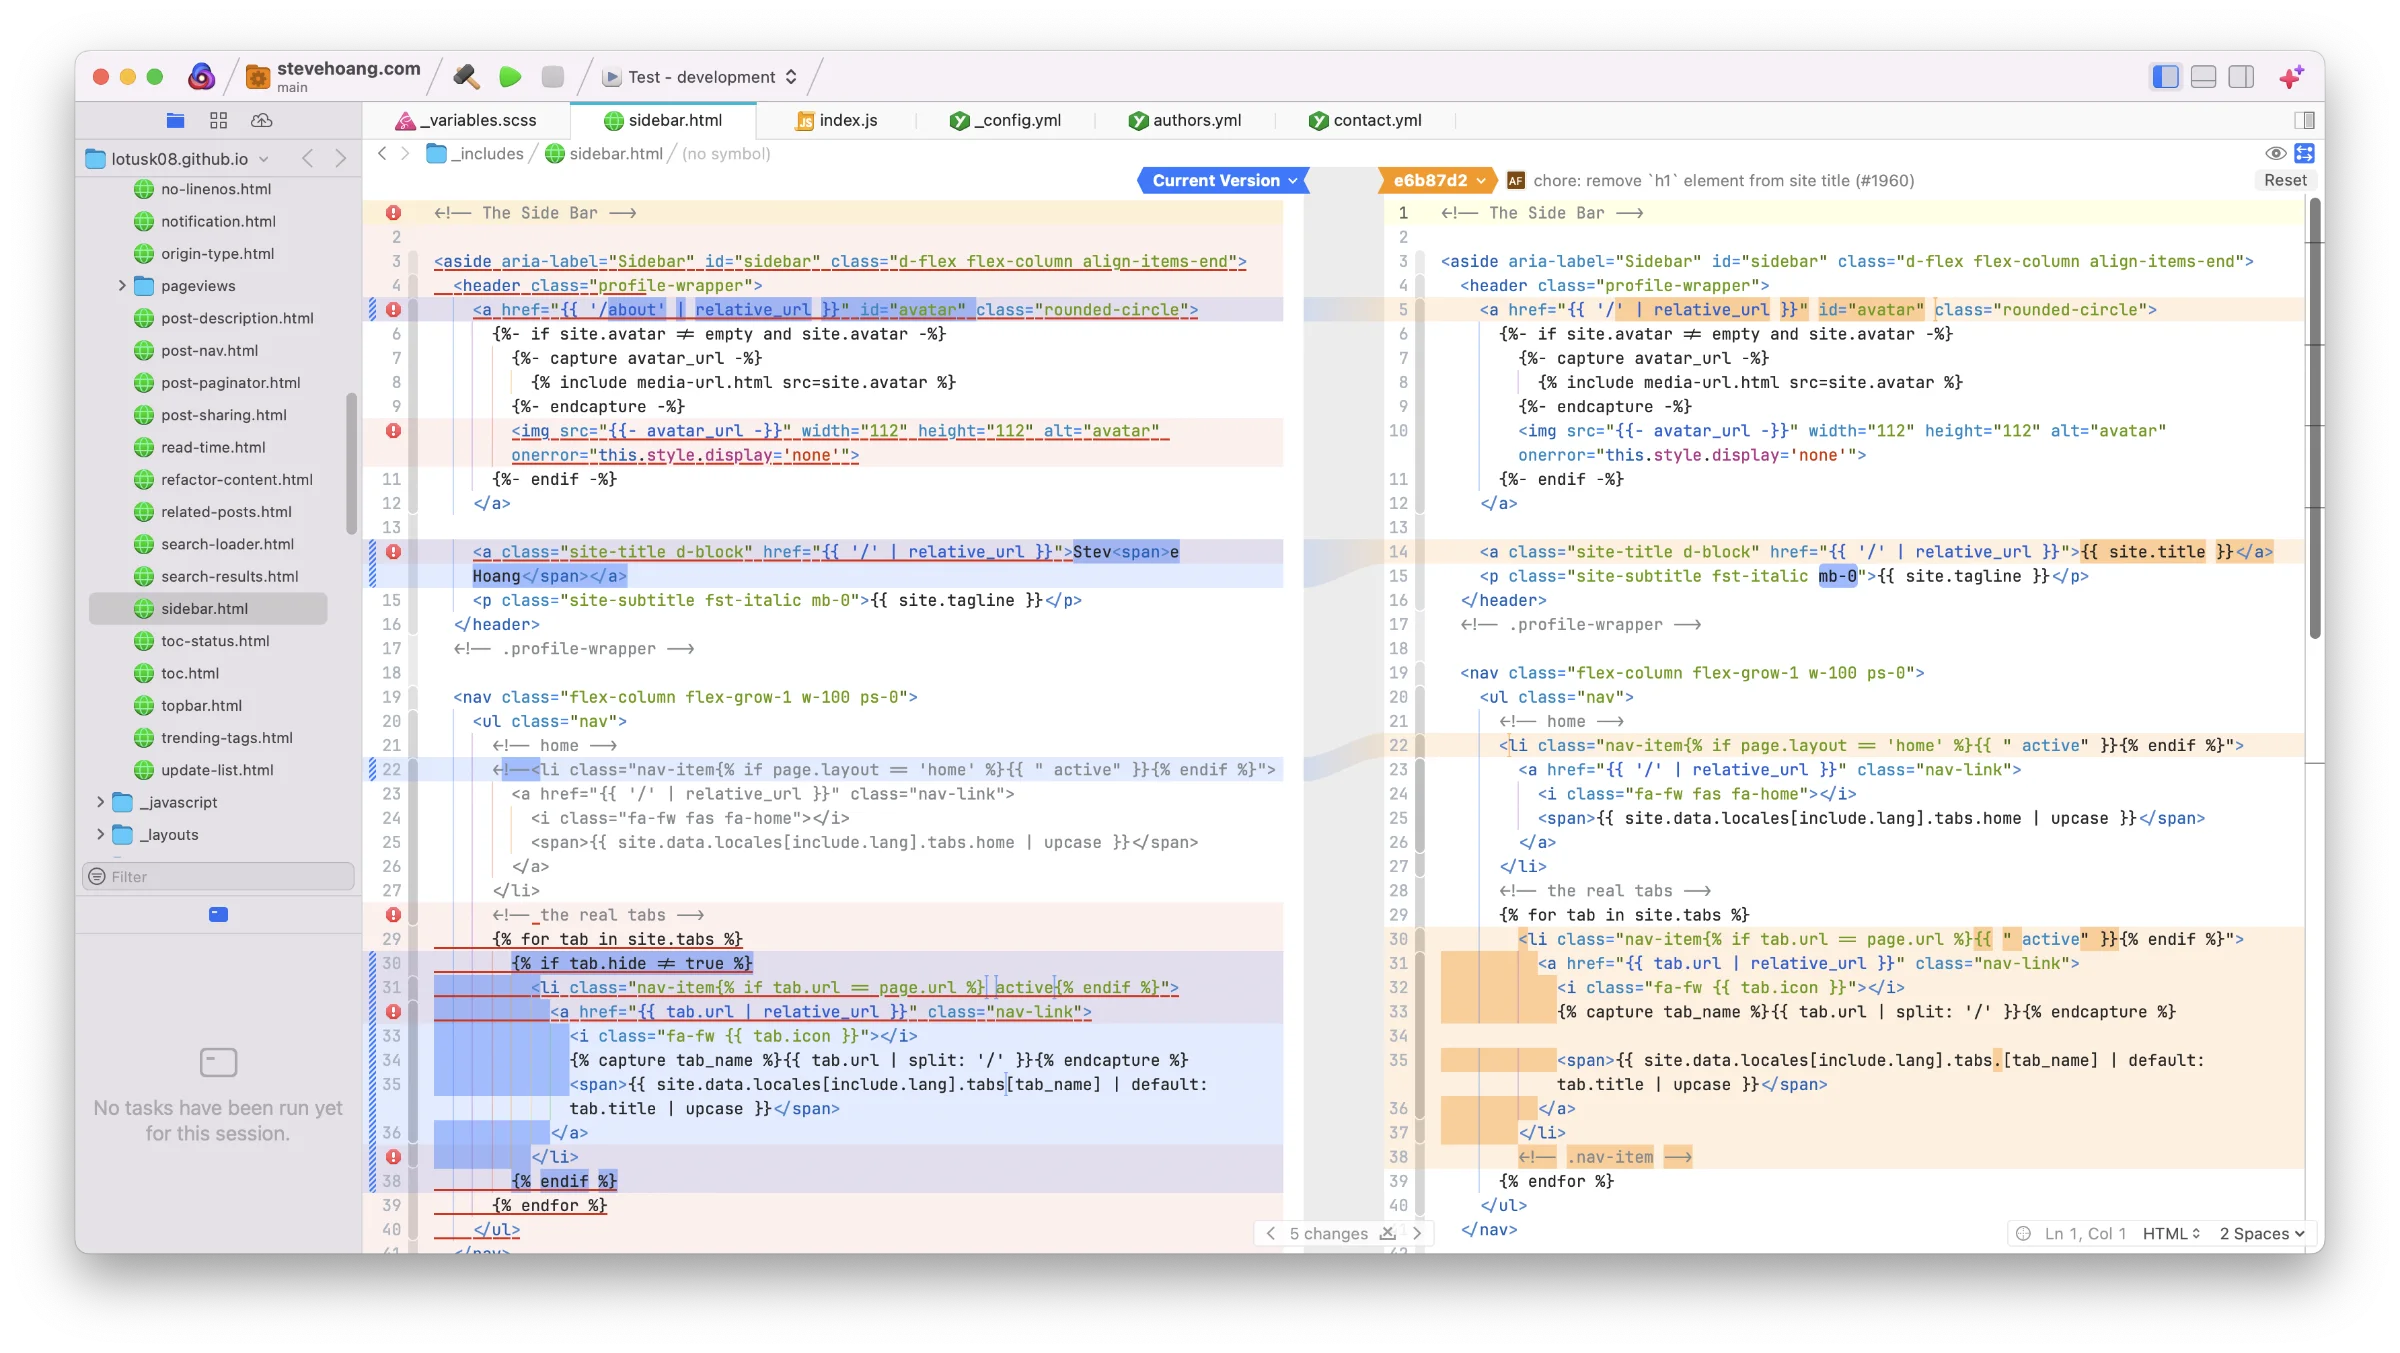The image size is (2400, 1353).
Task: Open the e6b87d2 commit dropdown
Action: pos(1438,181)
